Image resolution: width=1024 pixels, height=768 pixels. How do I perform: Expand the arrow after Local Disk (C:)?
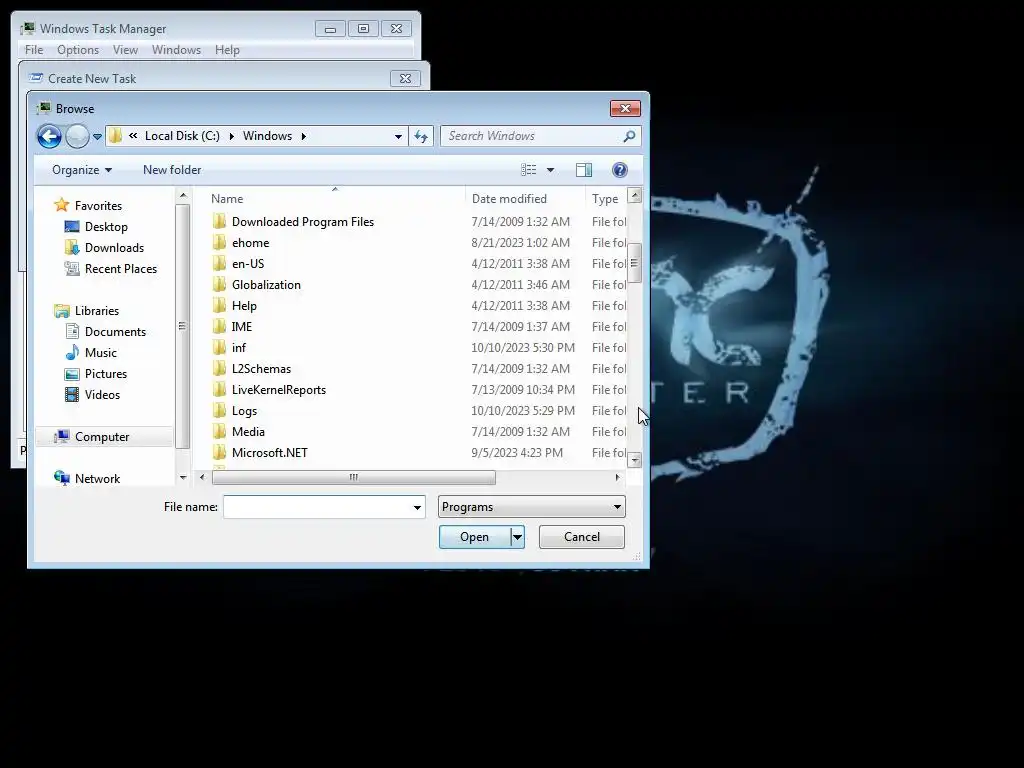click(232, 136)
